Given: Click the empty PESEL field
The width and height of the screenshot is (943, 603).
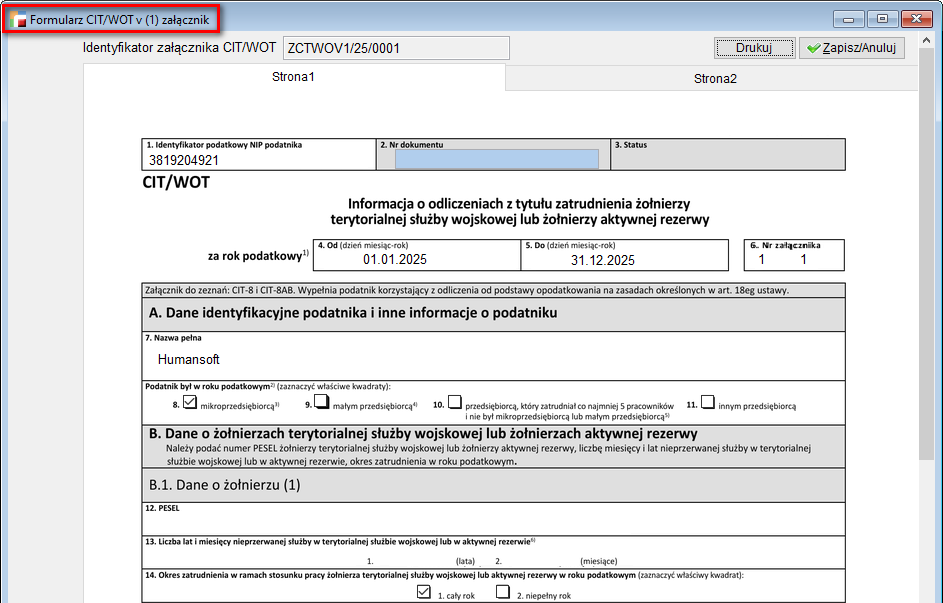Looking at the screenshot, I should (x=493, y=524).
